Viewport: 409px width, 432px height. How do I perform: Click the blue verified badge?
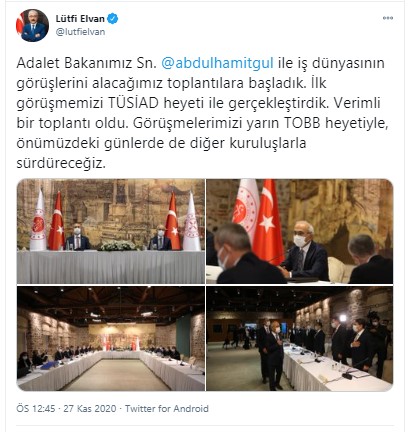113,19
